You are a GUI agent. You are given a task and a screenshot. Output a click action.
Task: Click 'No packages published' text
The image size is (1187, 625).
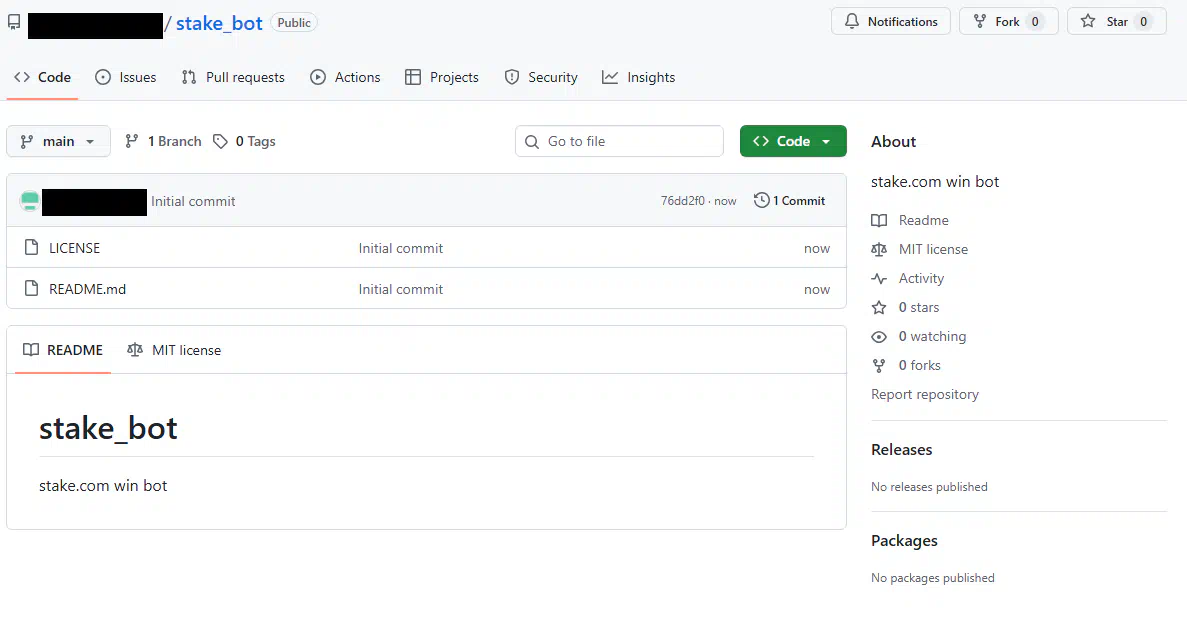pyautogui.click(x=933, y=578)
